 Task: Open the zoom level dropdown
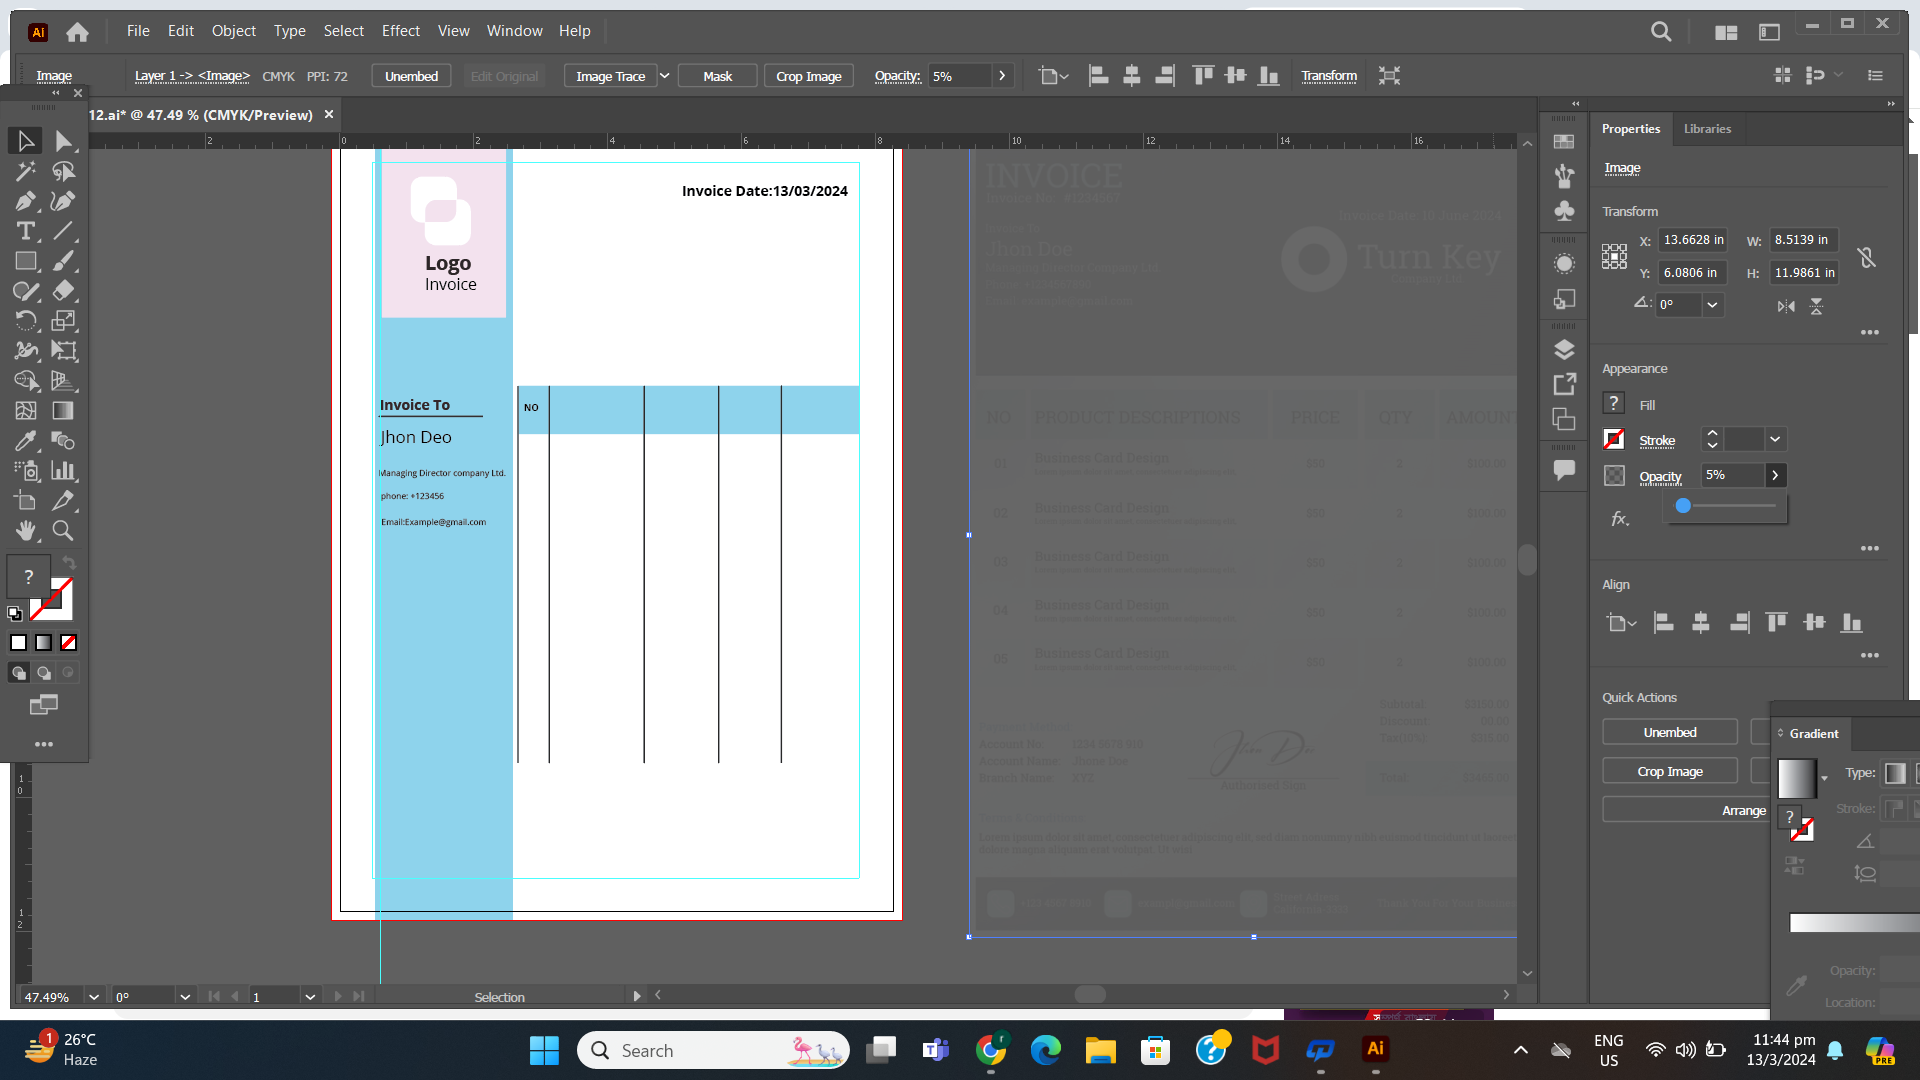click(93, 997)
